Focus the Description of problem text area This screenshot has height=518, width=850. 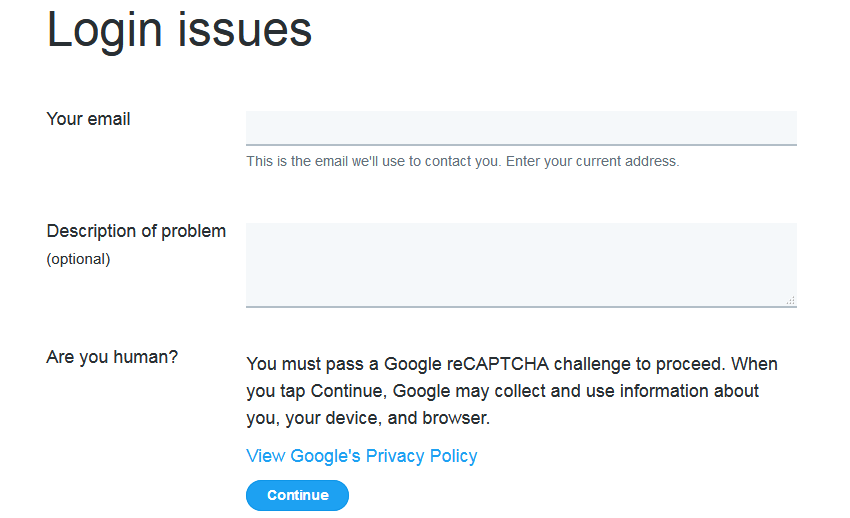pos(521,265)
